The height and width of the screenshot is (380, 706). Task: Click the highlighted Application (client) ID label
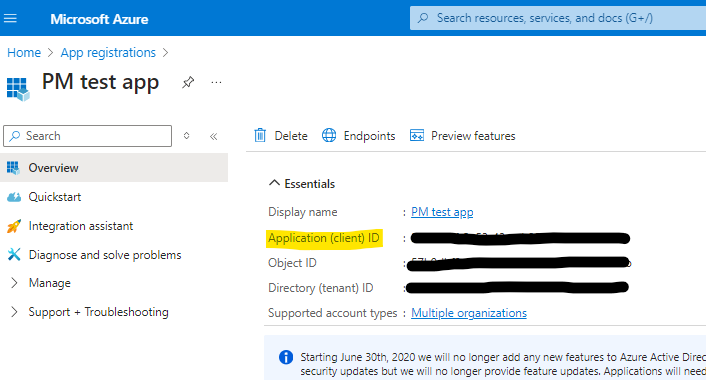(324, 238)
